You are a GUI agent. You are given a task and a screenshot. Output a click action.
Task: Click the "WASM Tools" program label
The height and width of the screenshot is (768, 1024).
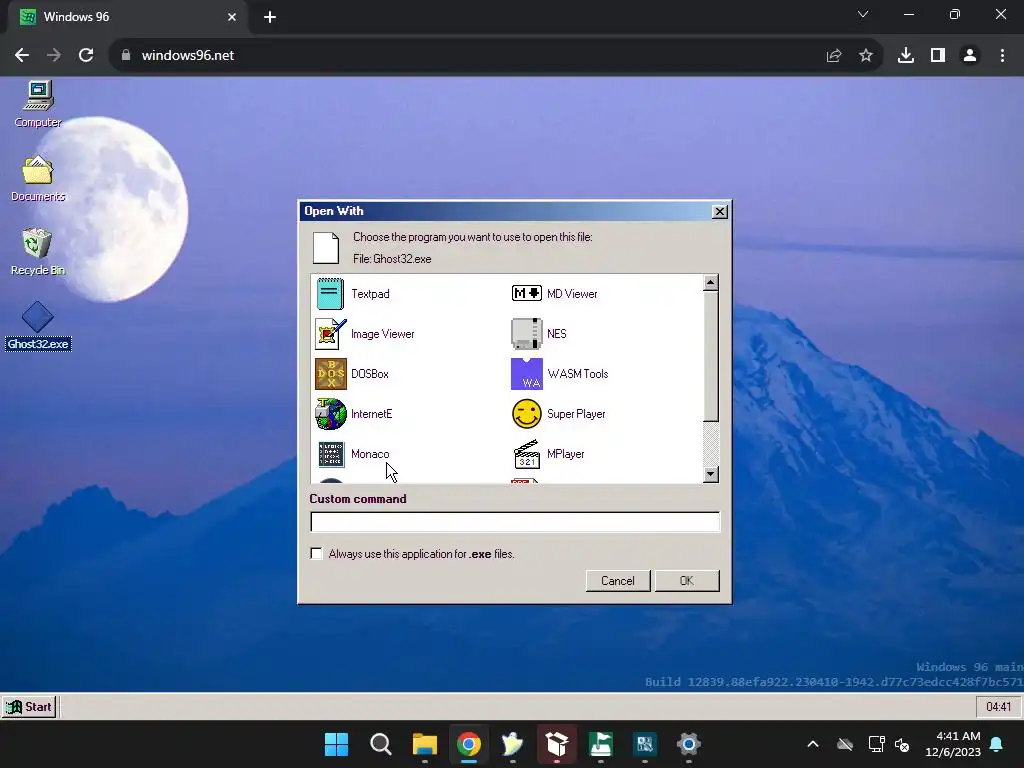click(x=578, y=374)
